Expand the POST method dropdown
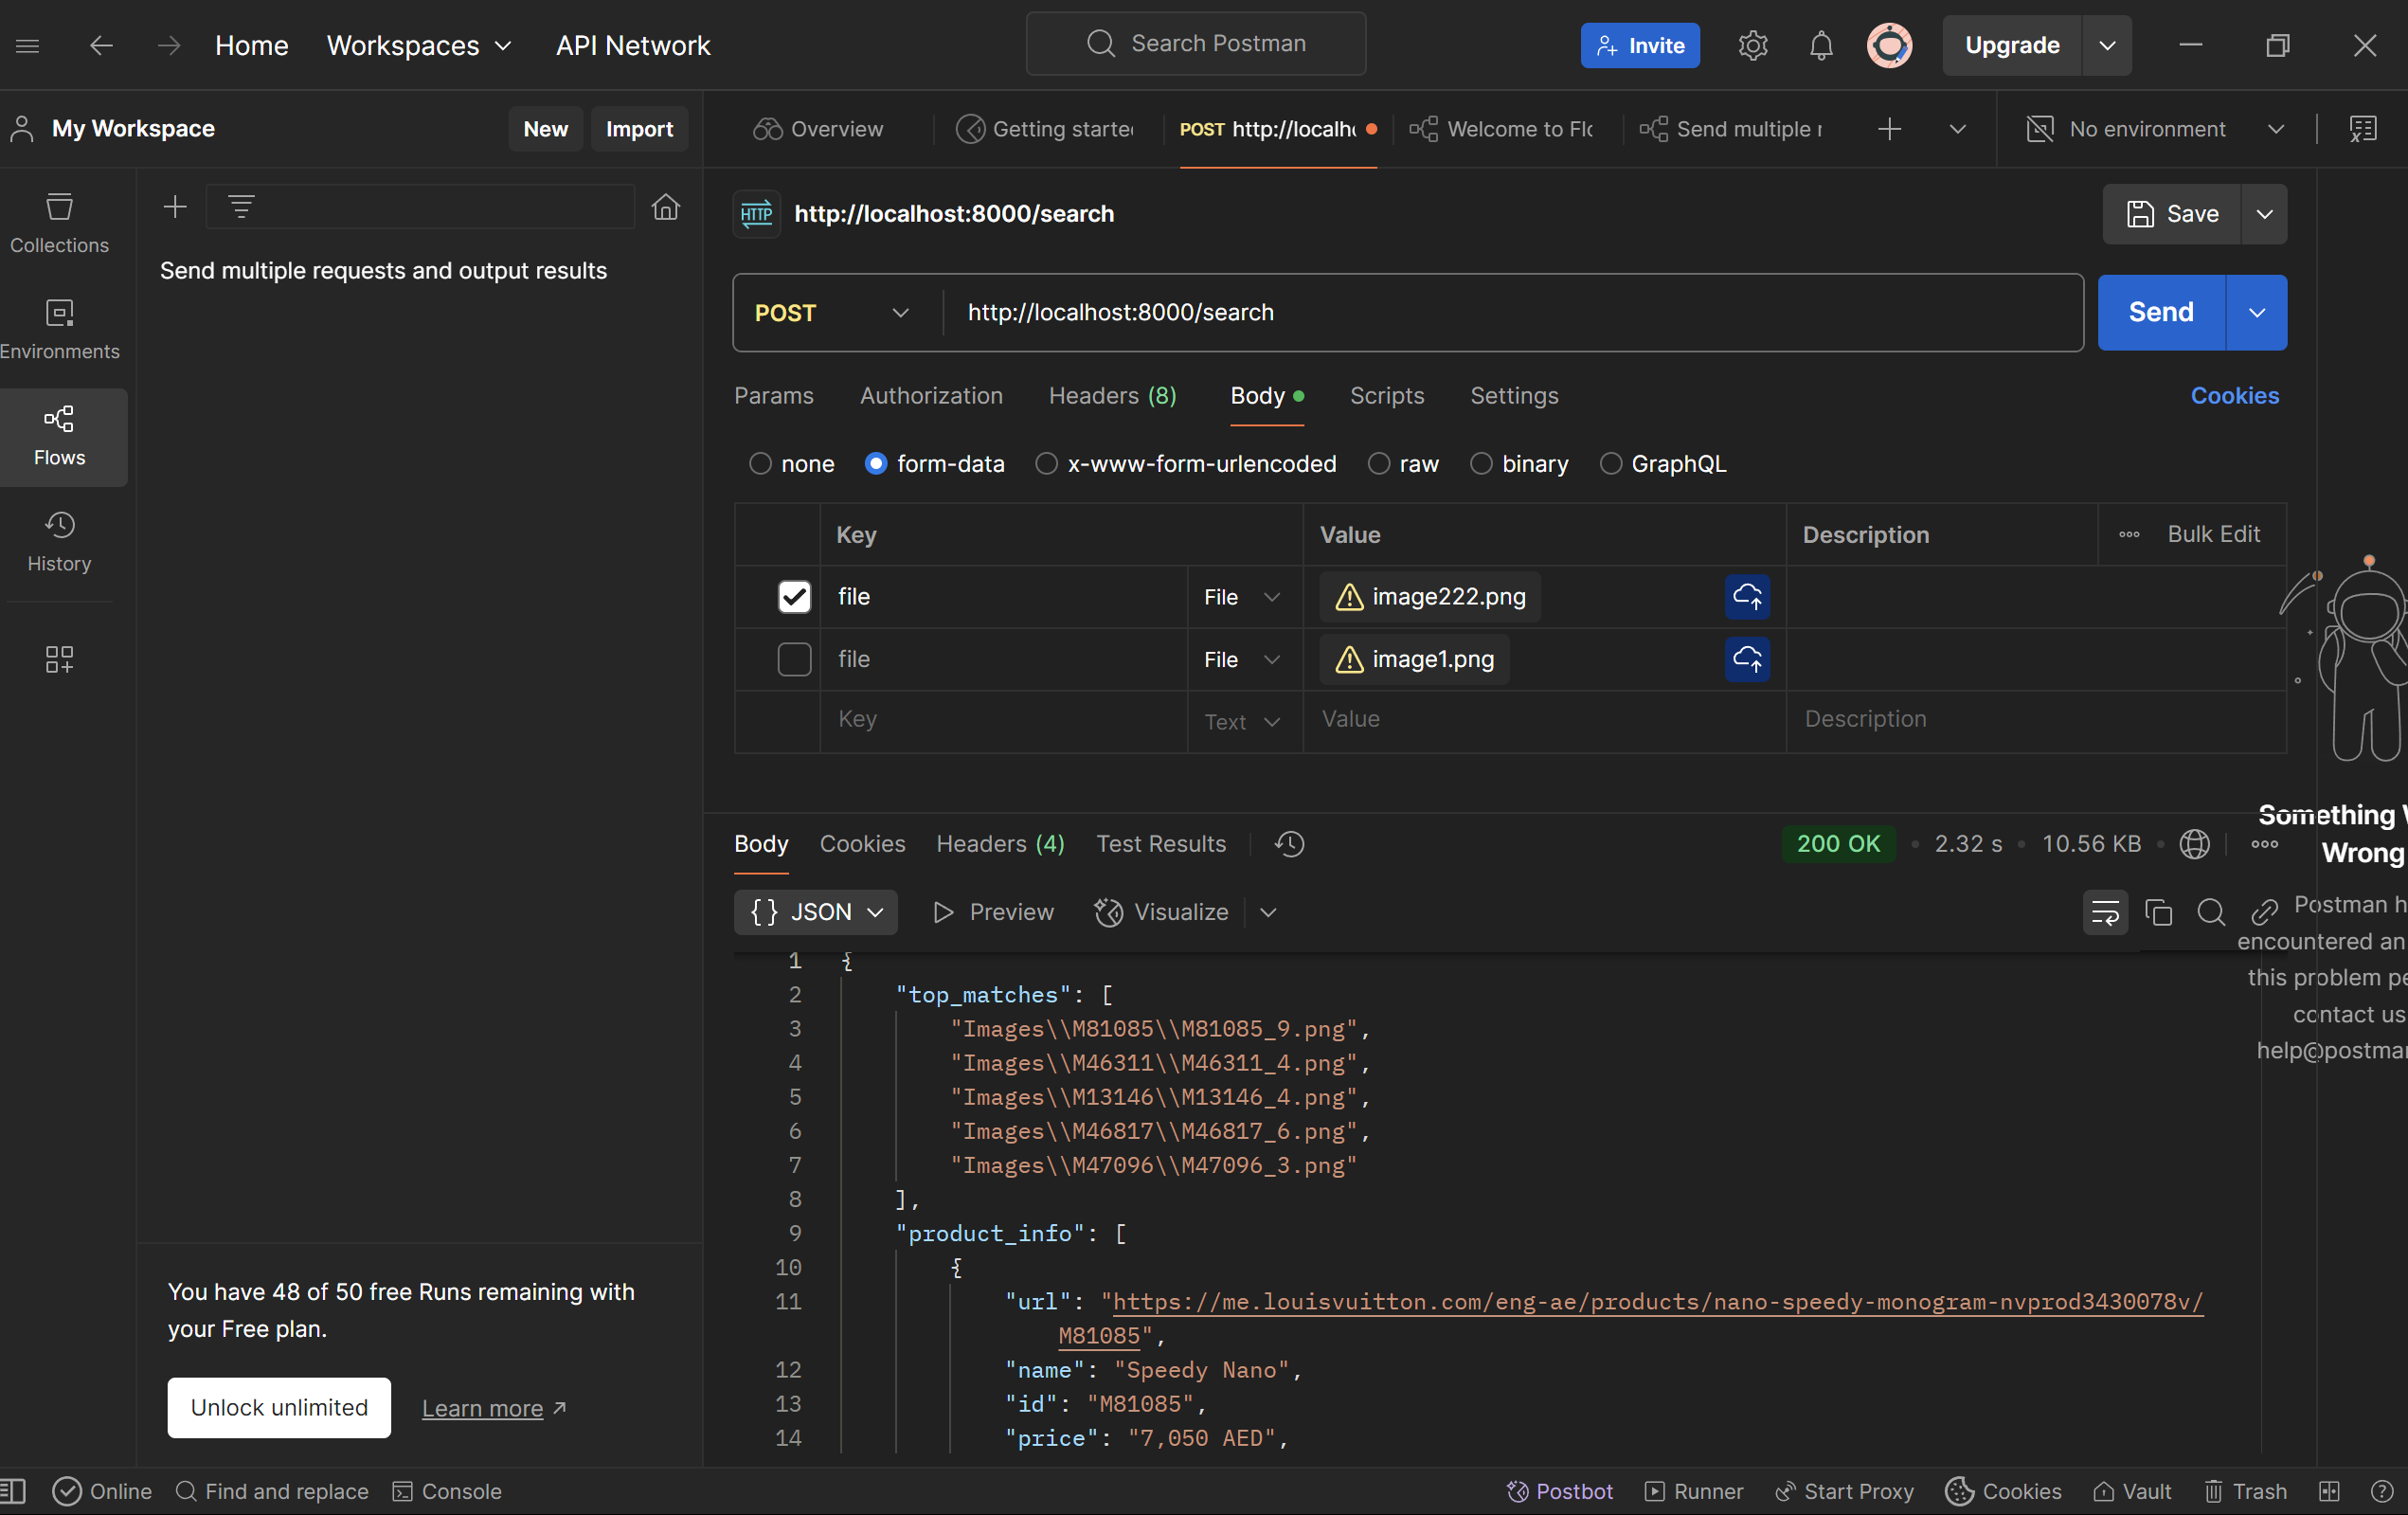 tap(832, 313)
